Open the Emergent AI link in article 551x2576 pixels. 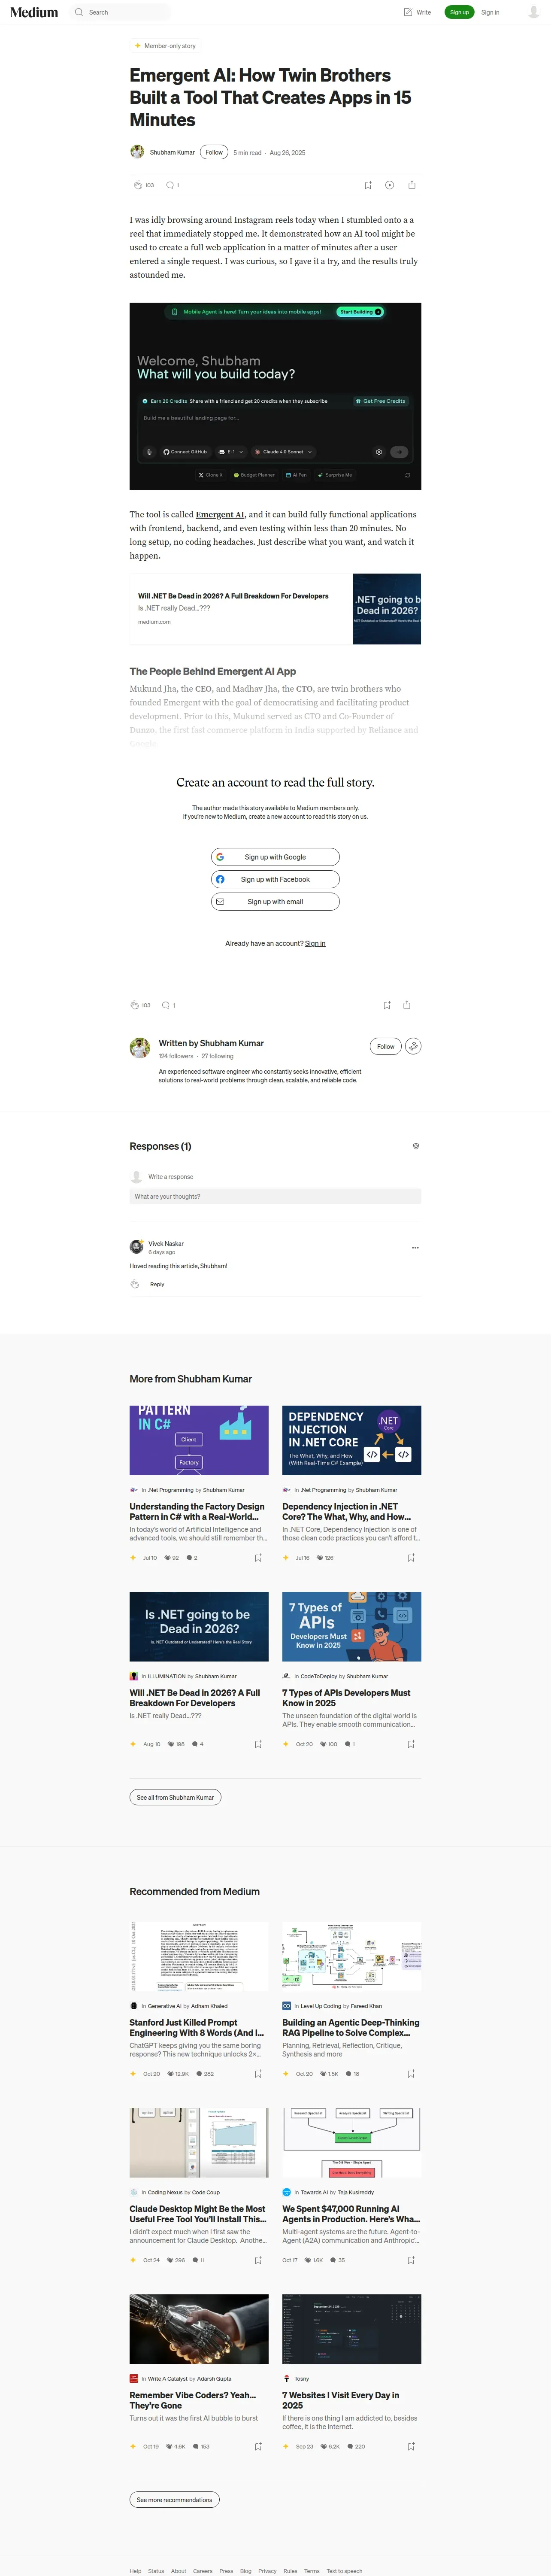click(220, 514)
